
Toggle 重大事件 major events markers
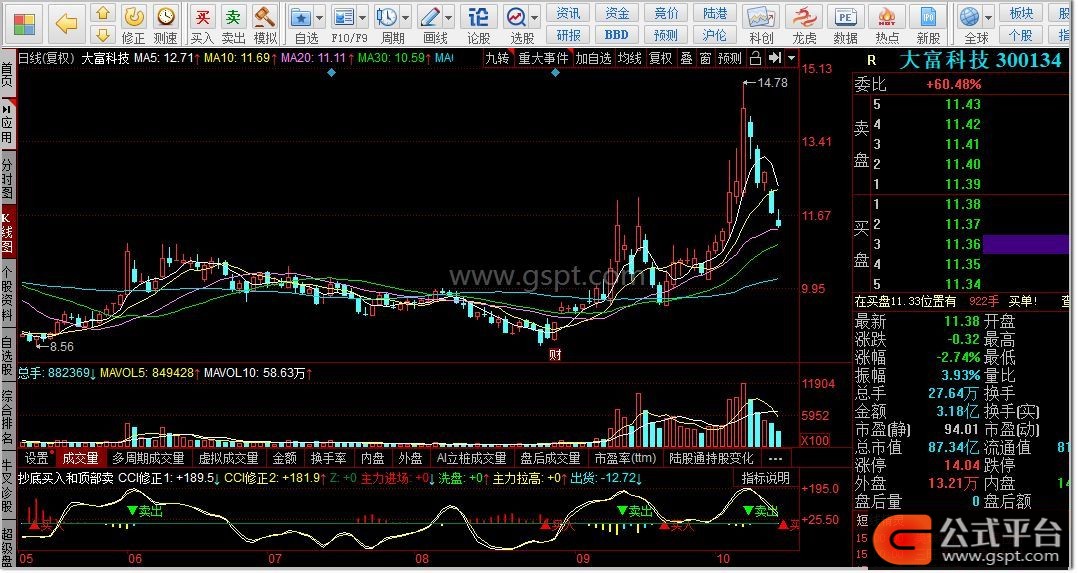(543, 58)
